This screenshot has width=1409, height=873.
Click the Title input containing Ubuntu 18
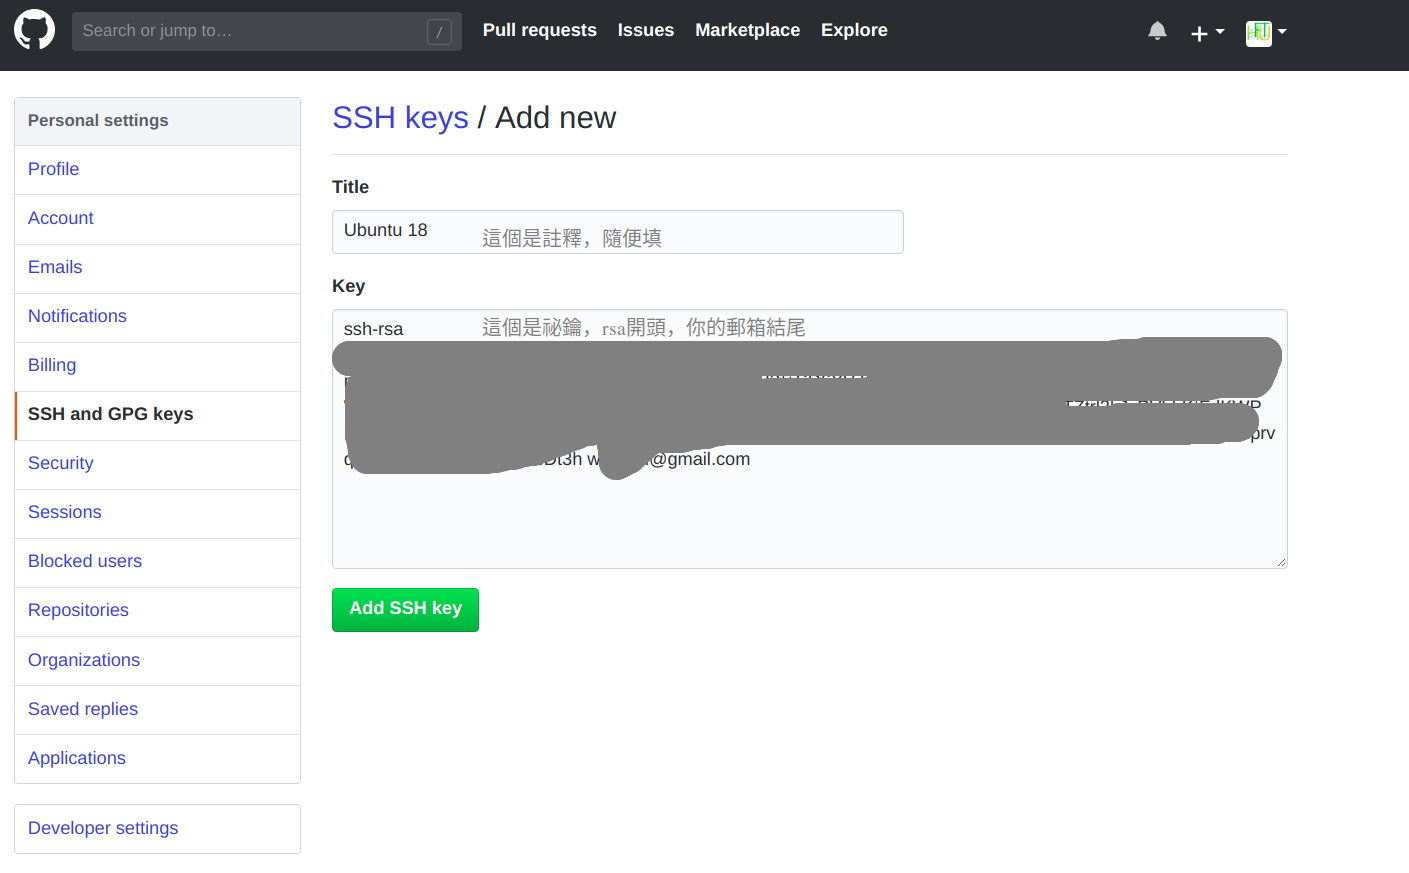(x=617, y=231)
